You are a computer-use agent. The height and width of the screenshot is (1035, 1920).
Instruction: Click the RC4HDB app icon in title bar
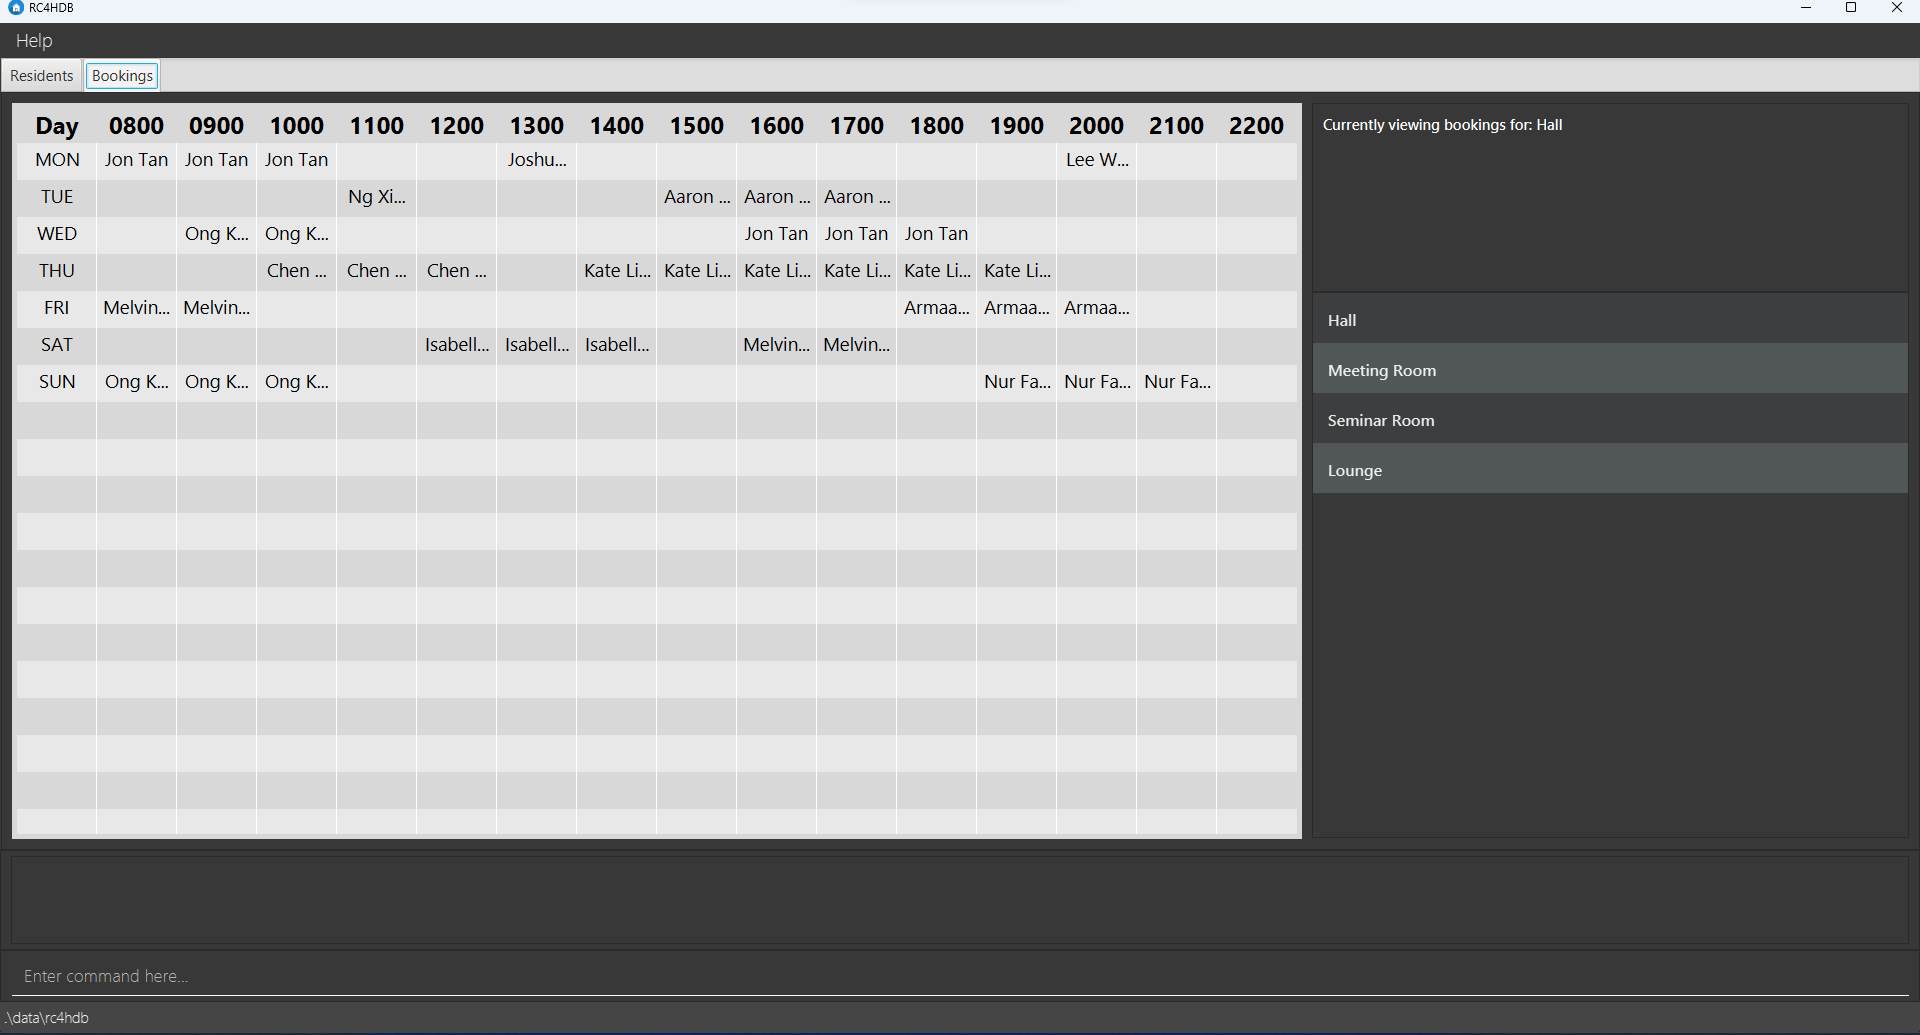click(15, 8)
